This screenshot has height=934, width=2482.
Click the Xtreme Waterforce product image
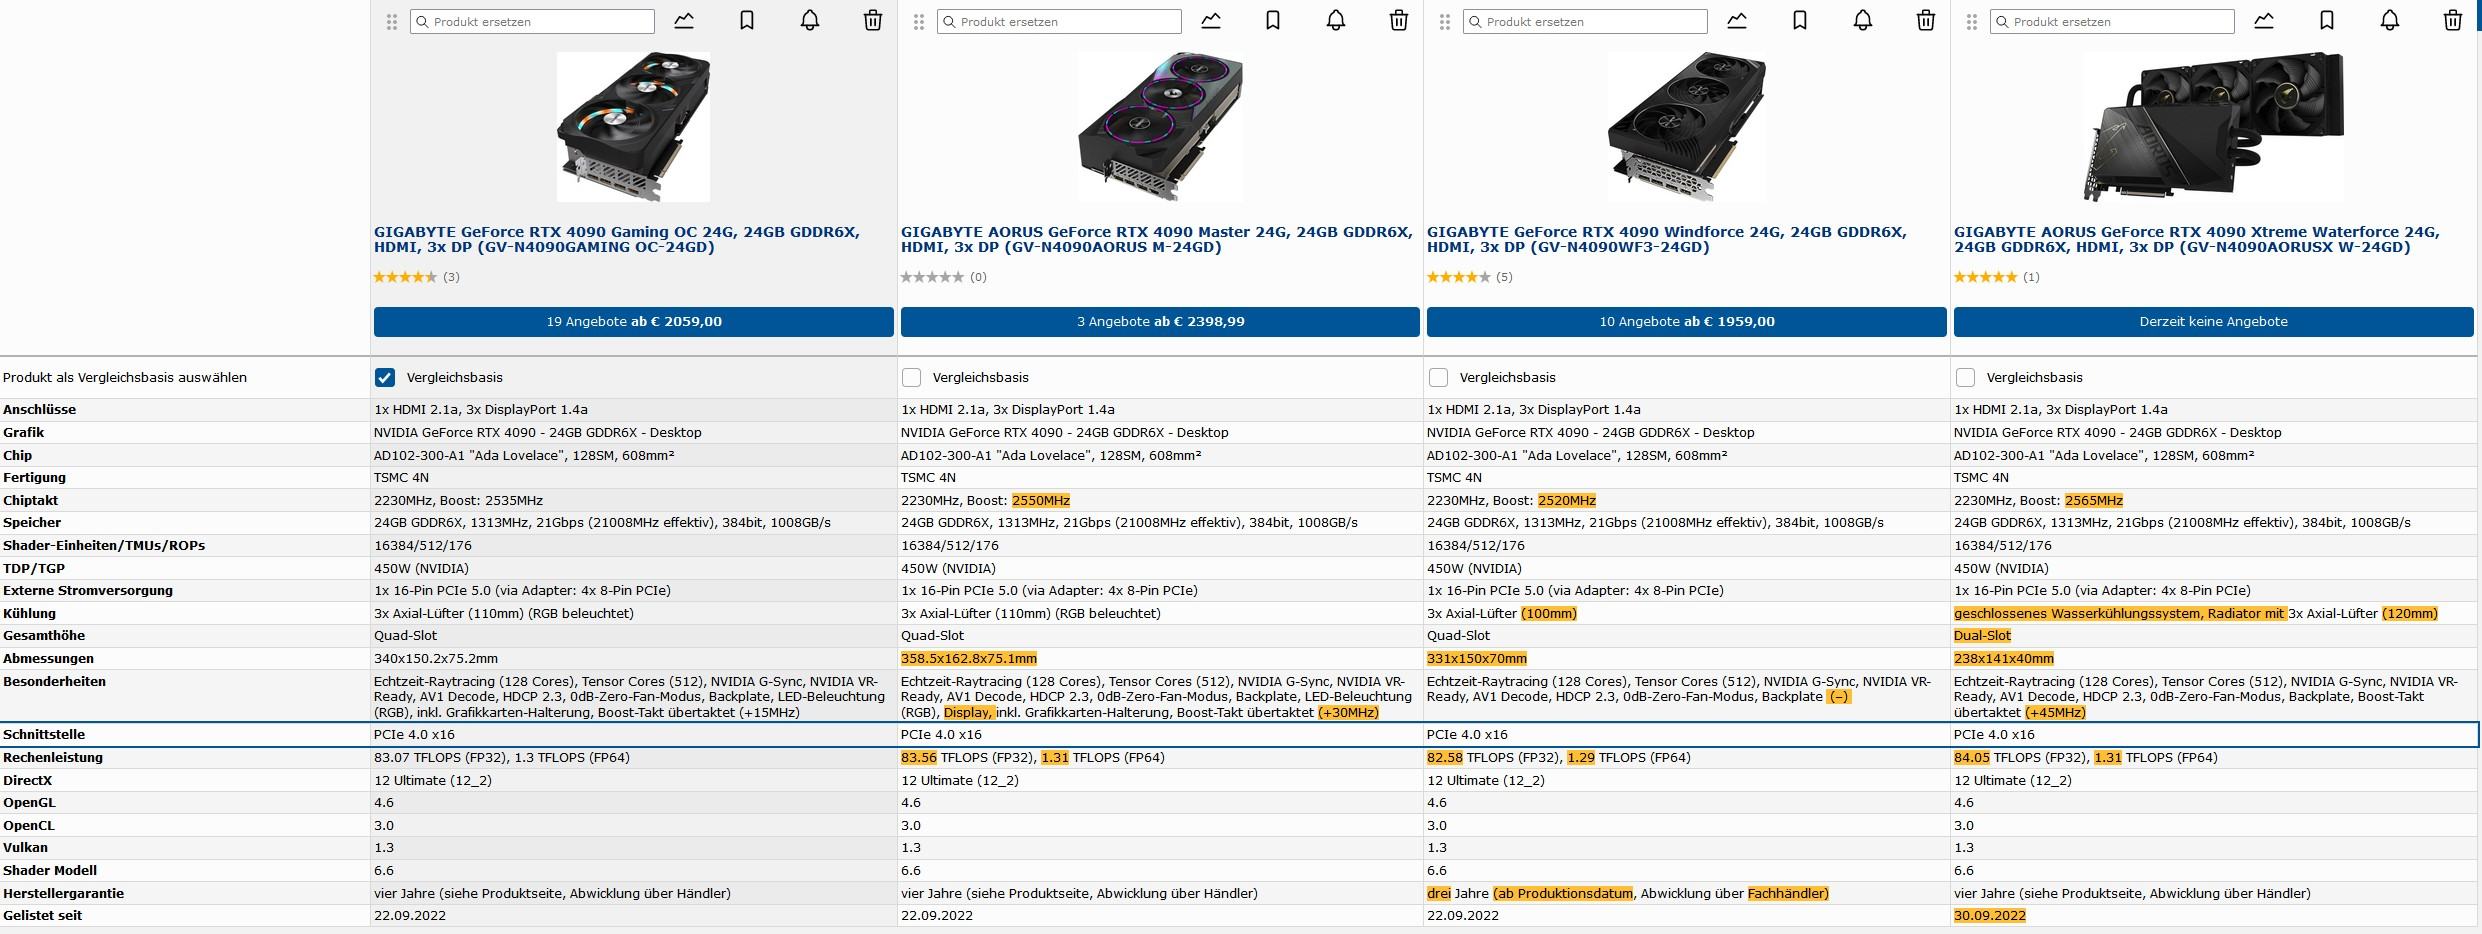[x=2214, y=127]
